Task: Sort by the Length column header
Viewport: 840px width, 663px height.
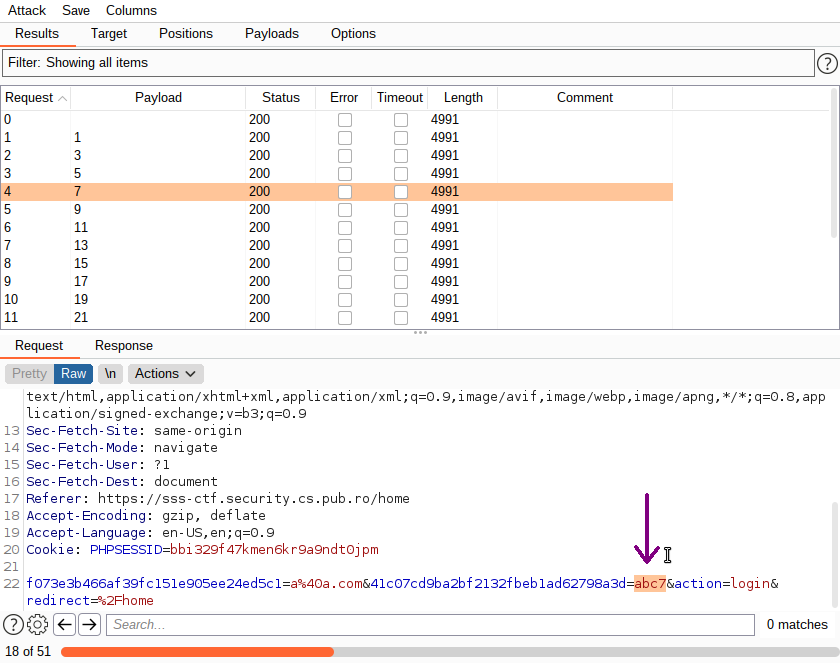Action: coord(463,98)
